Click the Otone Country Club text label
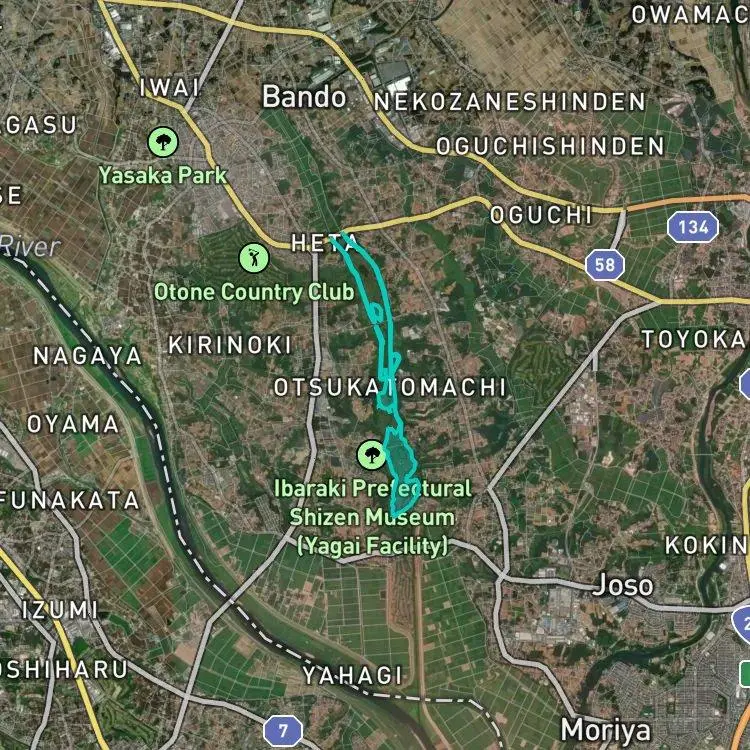This screenshot has height=750, width=750. click(x=254, y=292)
